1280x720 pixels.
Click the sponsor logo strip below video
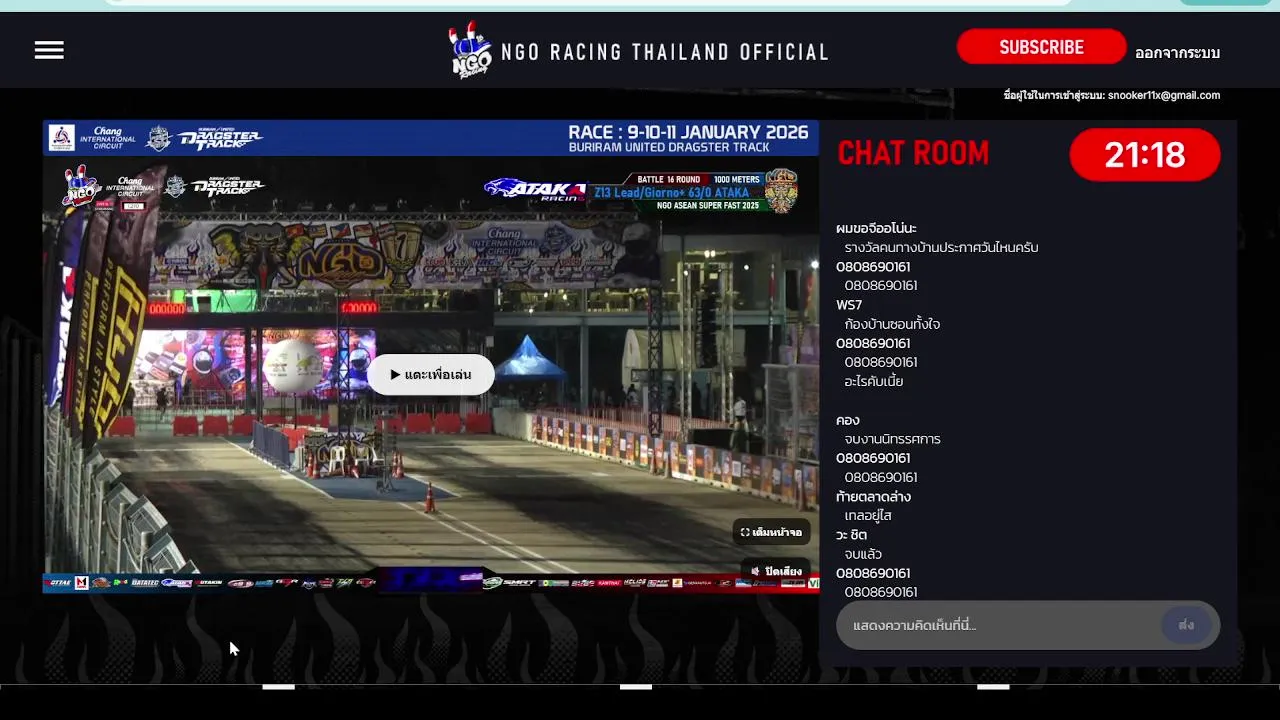click(431, 582)
